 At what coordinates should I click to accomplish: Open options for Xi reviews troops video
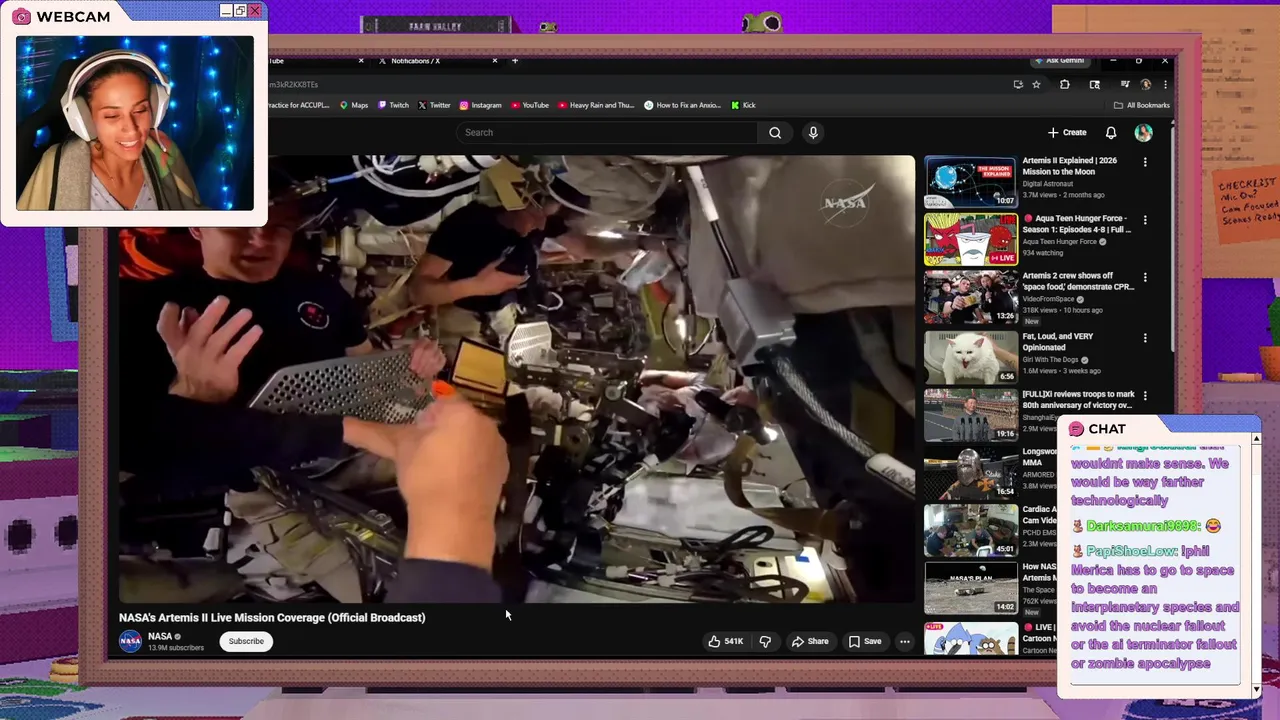click(x=1145, y=396)
